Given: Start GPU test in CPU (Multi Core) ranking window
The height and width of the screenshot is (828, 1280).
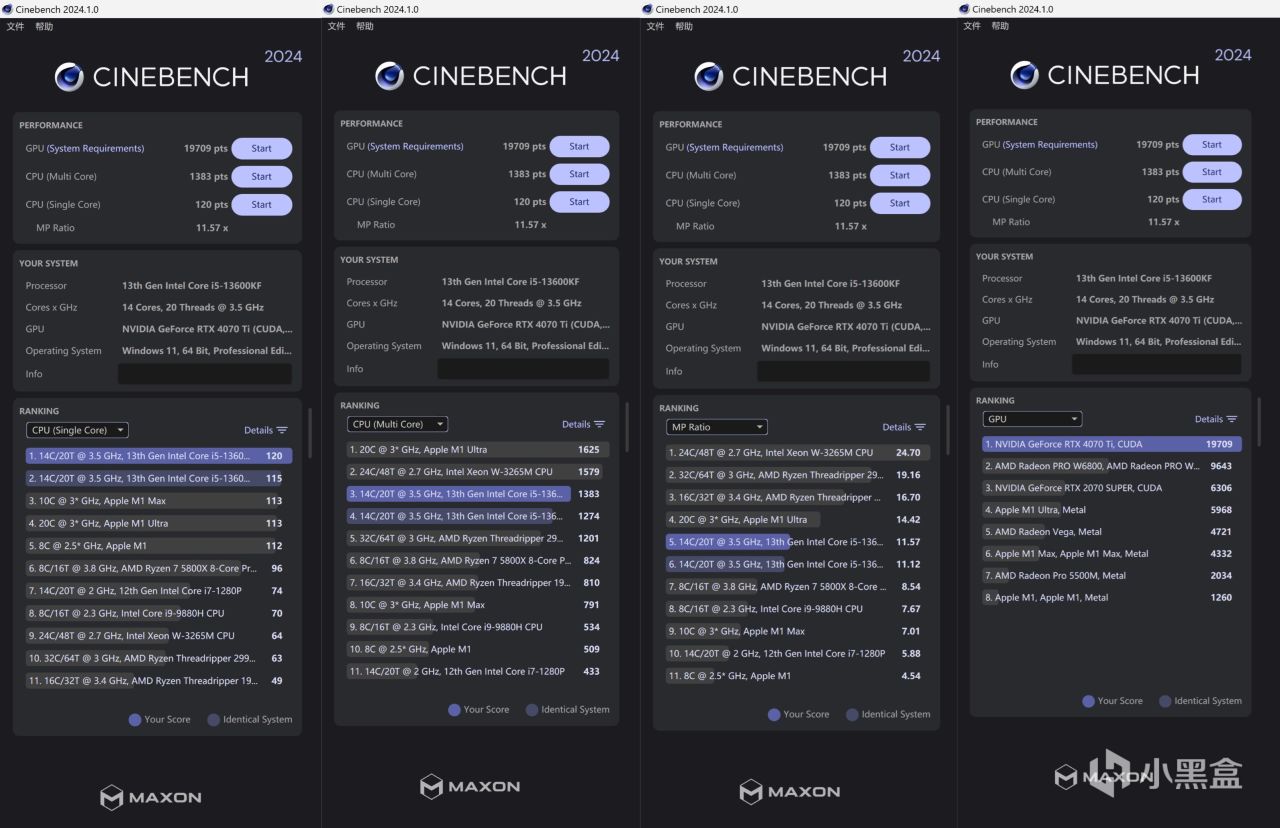Looking at the screenshot, I should [579, 146].
